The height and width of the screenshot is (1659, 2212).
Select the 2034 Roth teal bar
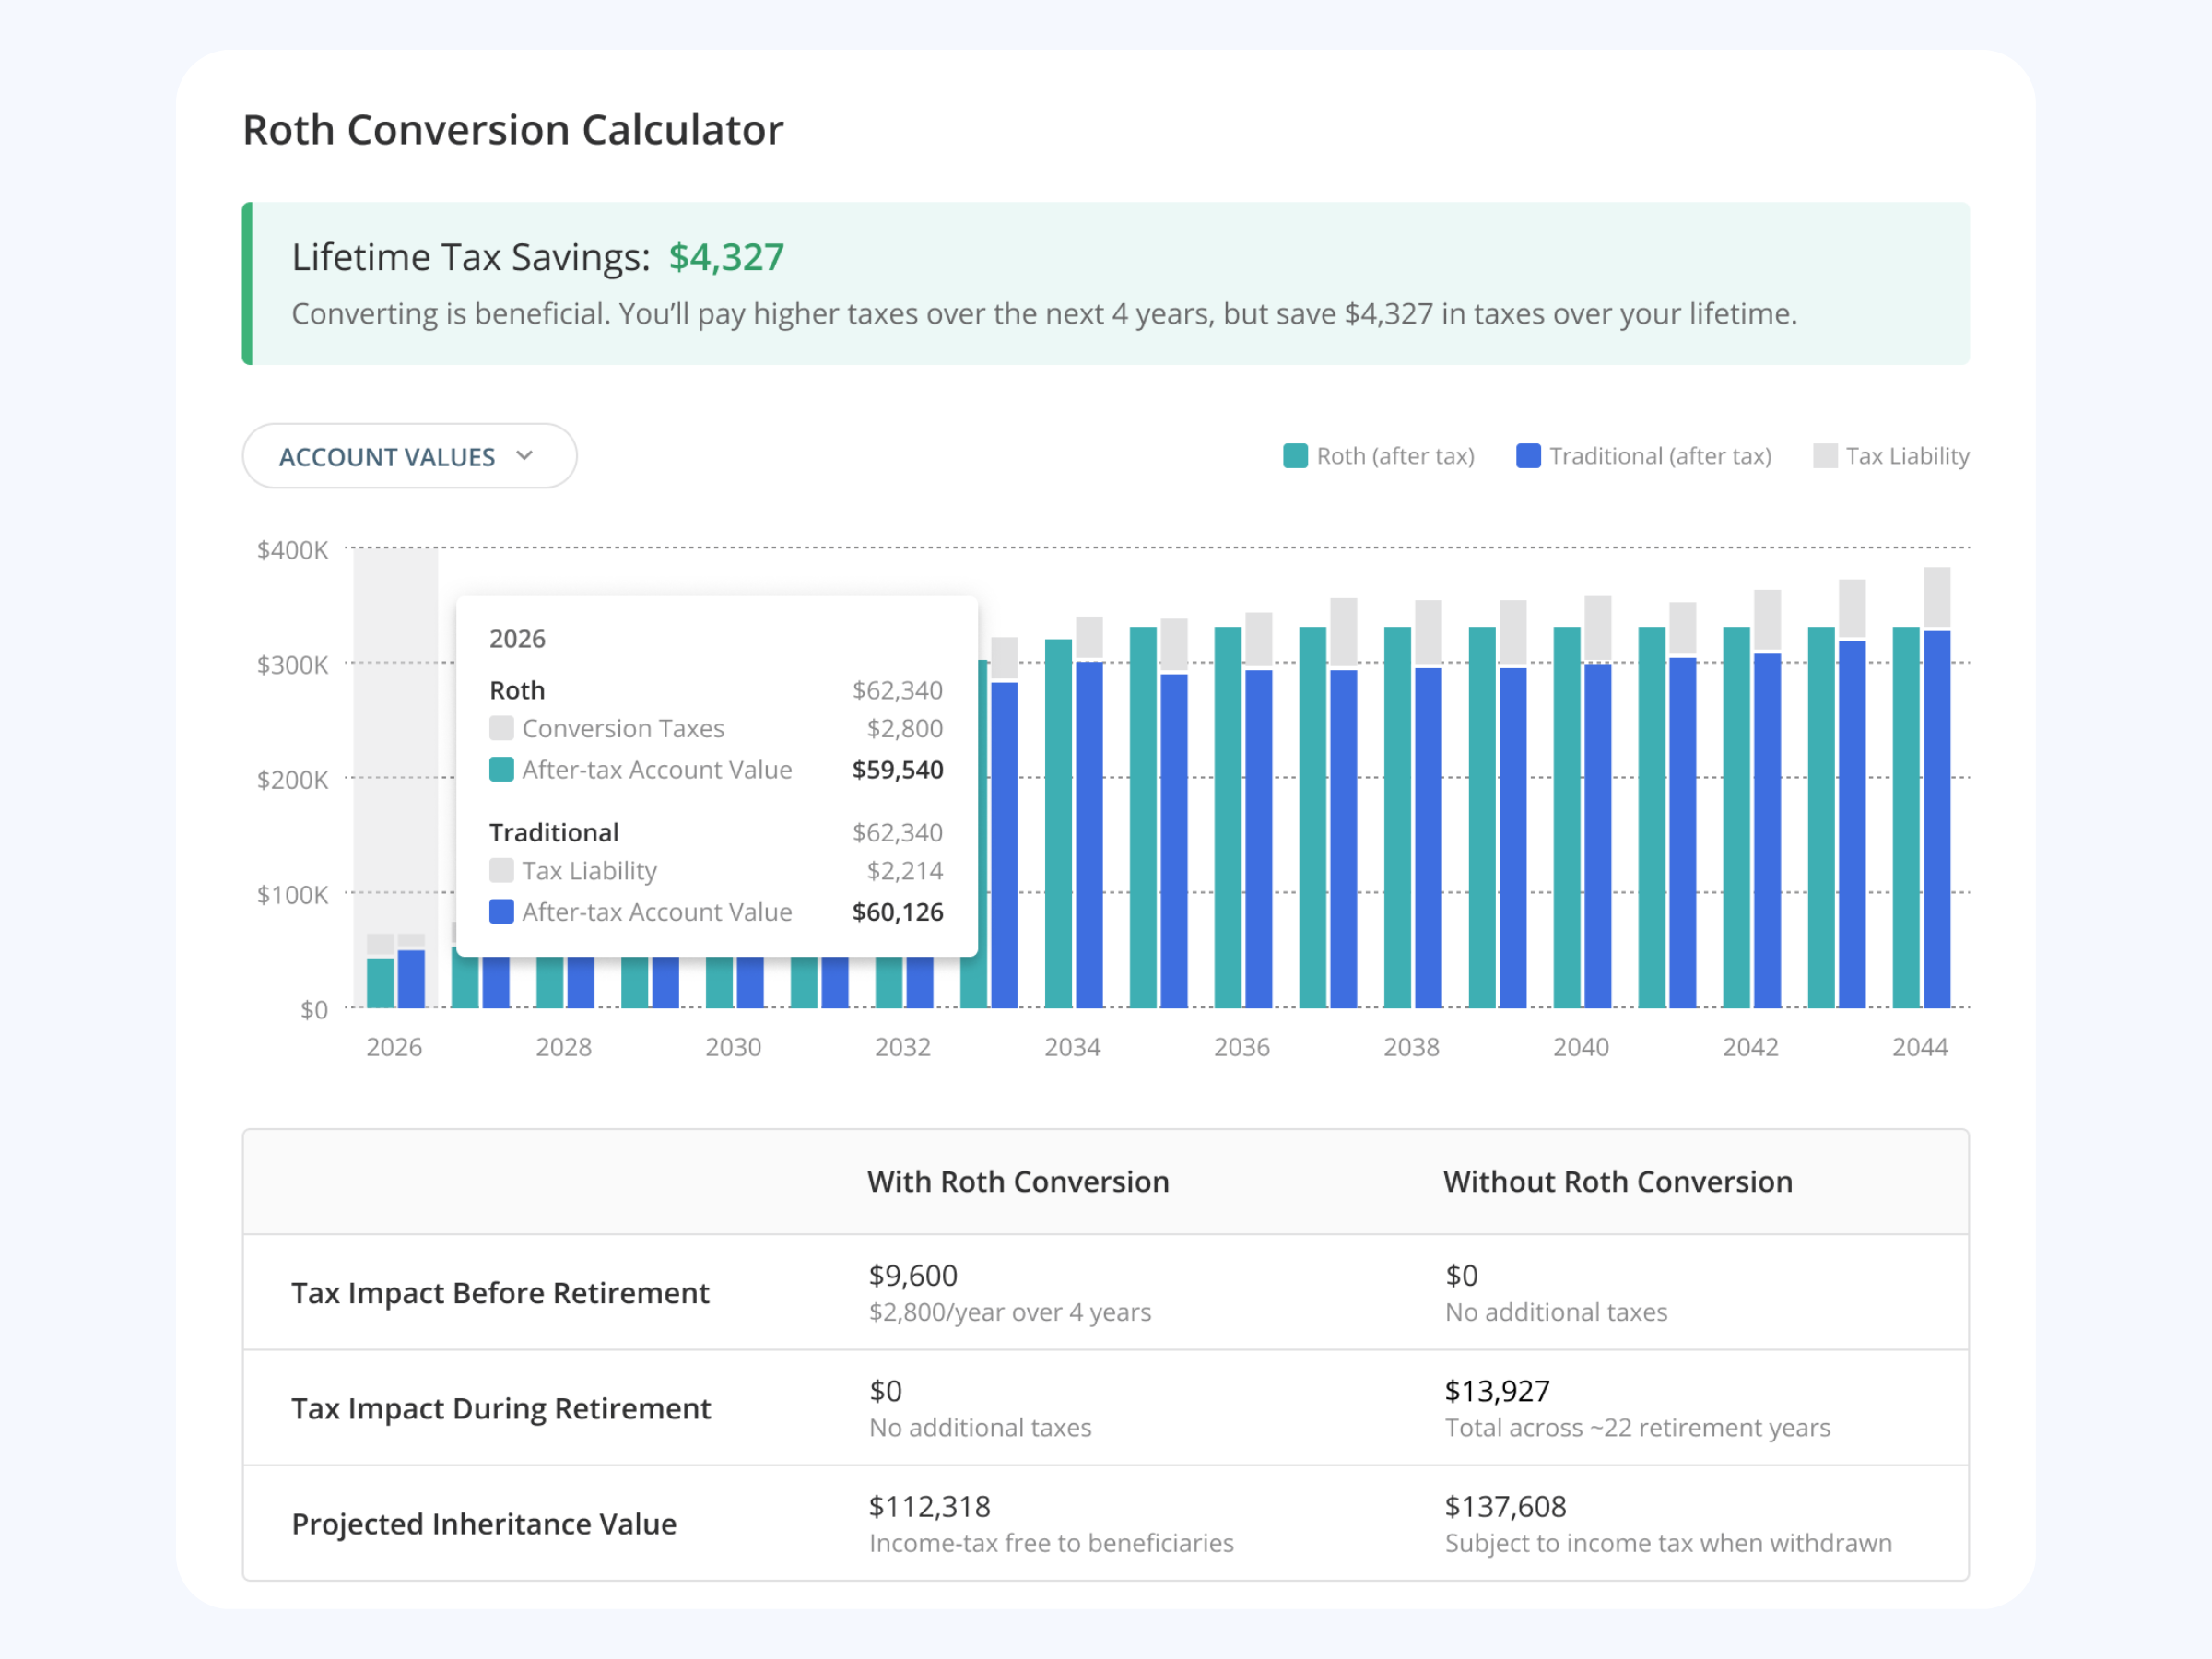(x=1058, y=823)
